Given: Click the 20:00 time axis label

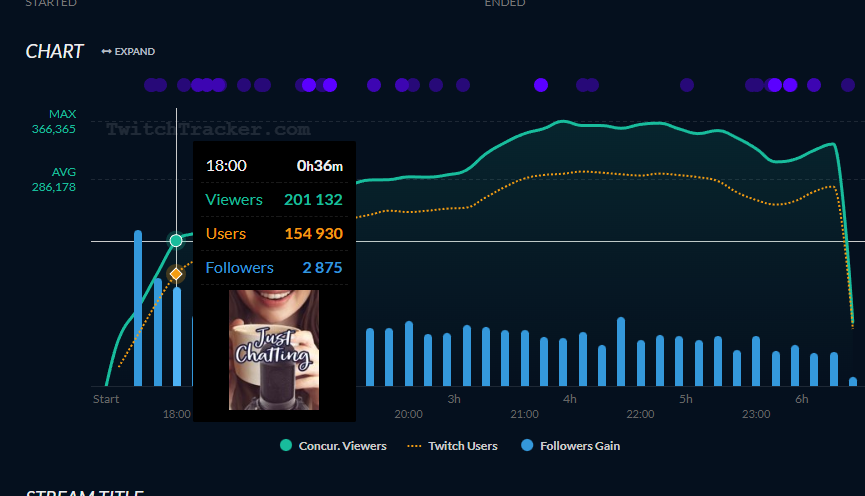Looking at the screenshot, I should [408, 414].
